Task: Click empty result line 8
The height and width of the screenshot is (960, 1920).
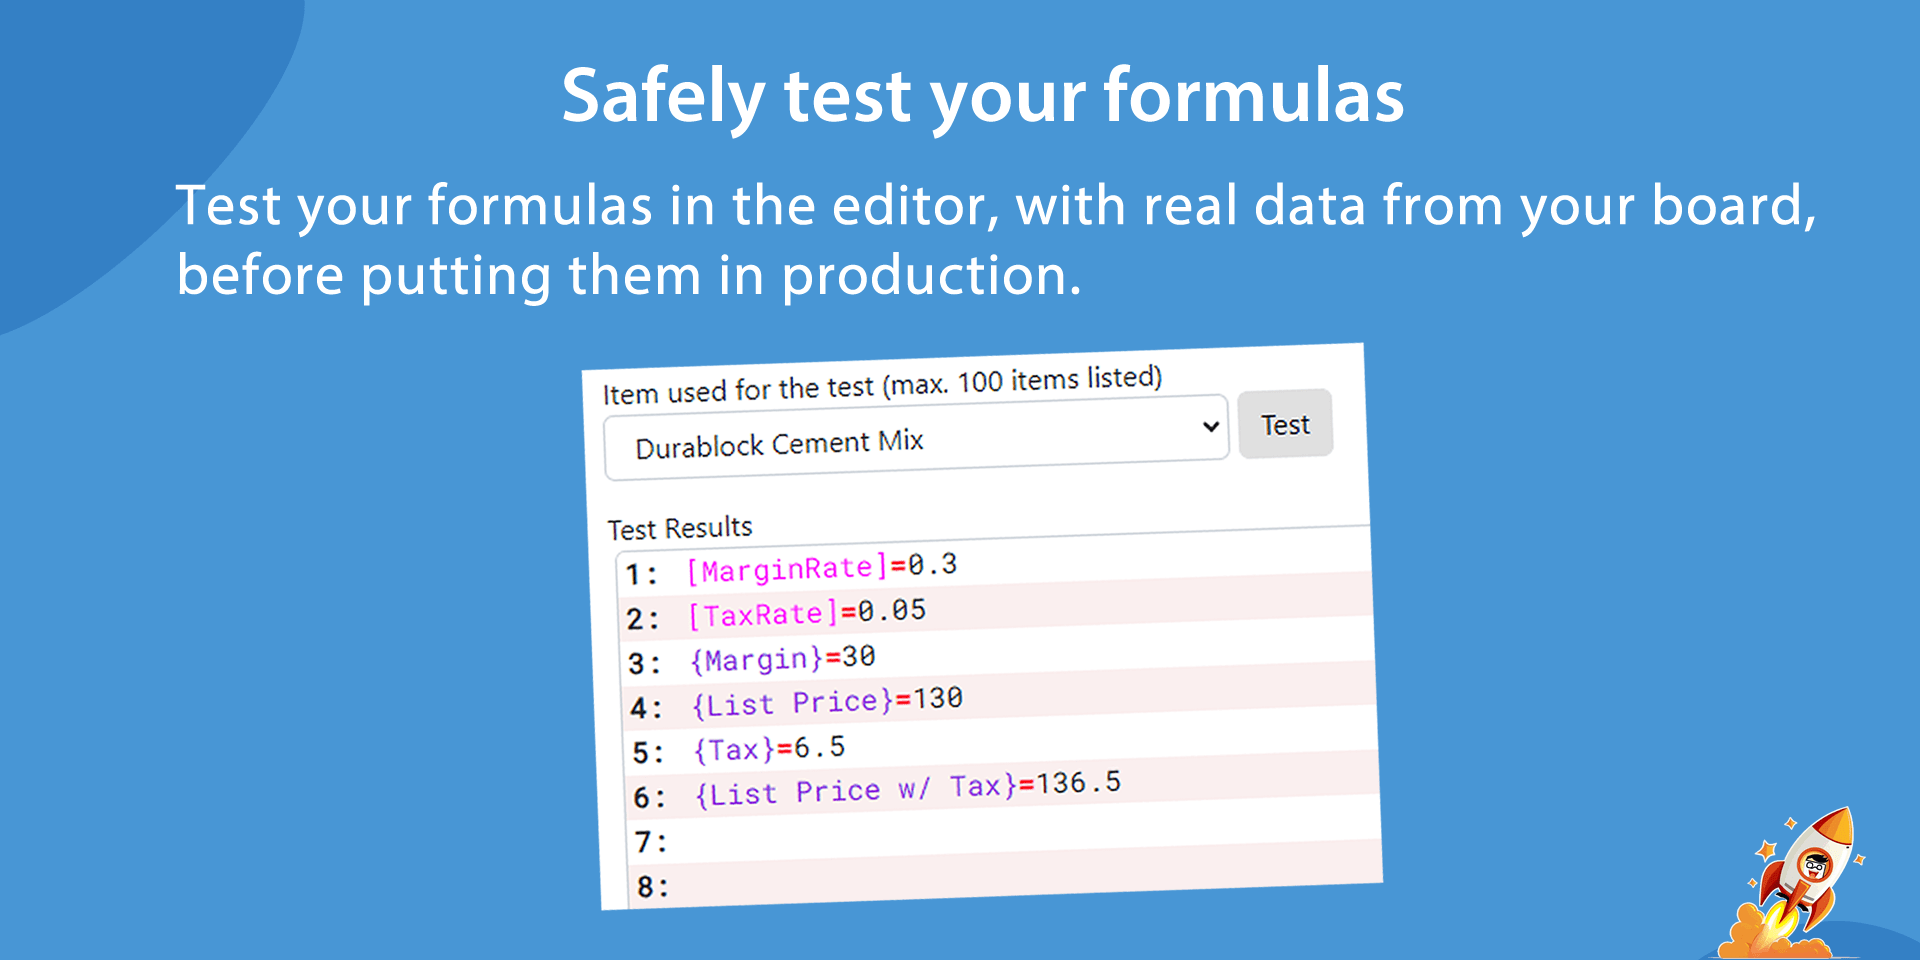Action: (x=1007, y=879)
